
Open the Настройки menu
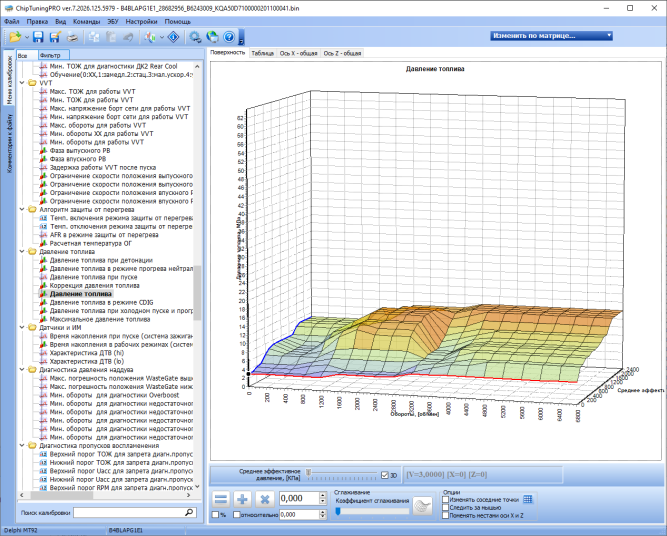[141, 21]
